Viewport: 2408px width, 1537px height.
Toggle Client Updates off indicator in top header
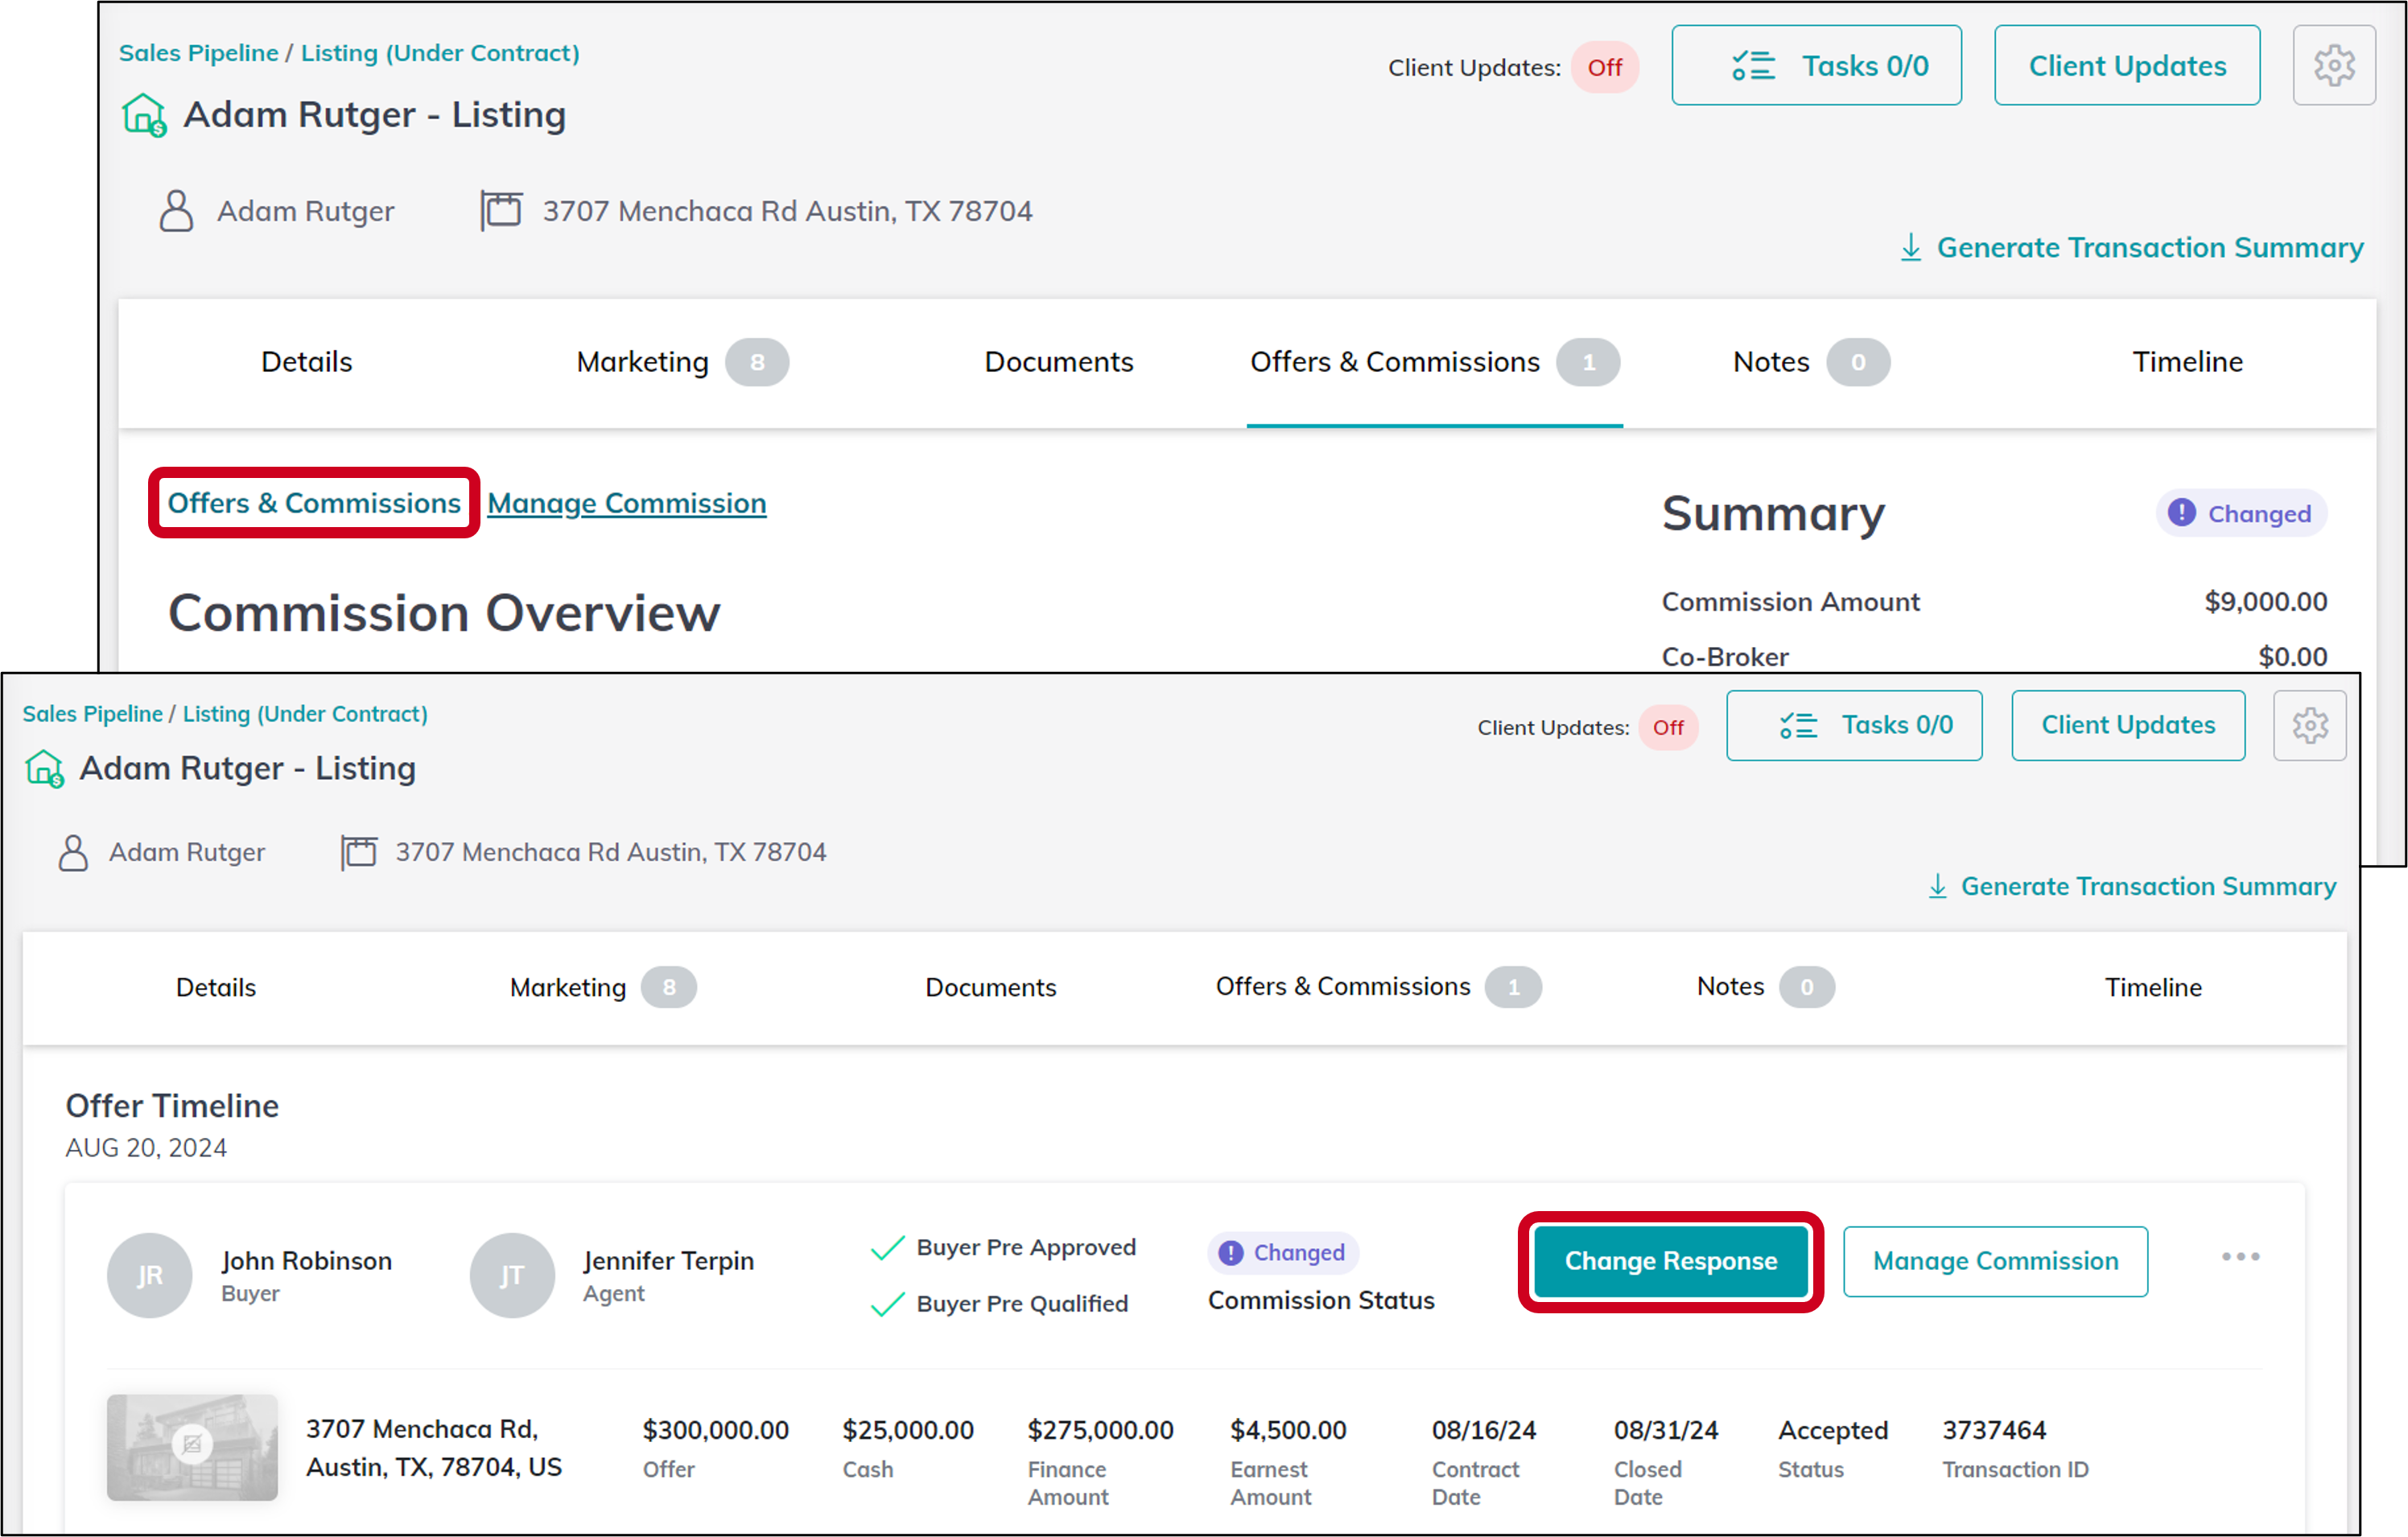click(1604, 67)
